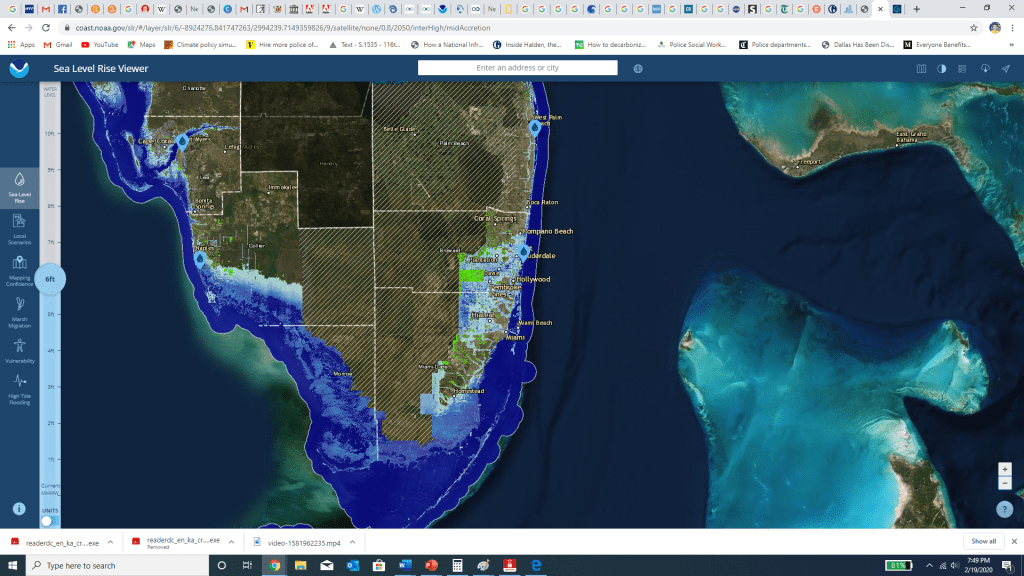This screenshot has height=576, width=1024.
Task: Click the 6ft water level slider handle
Action: point(50,279)
